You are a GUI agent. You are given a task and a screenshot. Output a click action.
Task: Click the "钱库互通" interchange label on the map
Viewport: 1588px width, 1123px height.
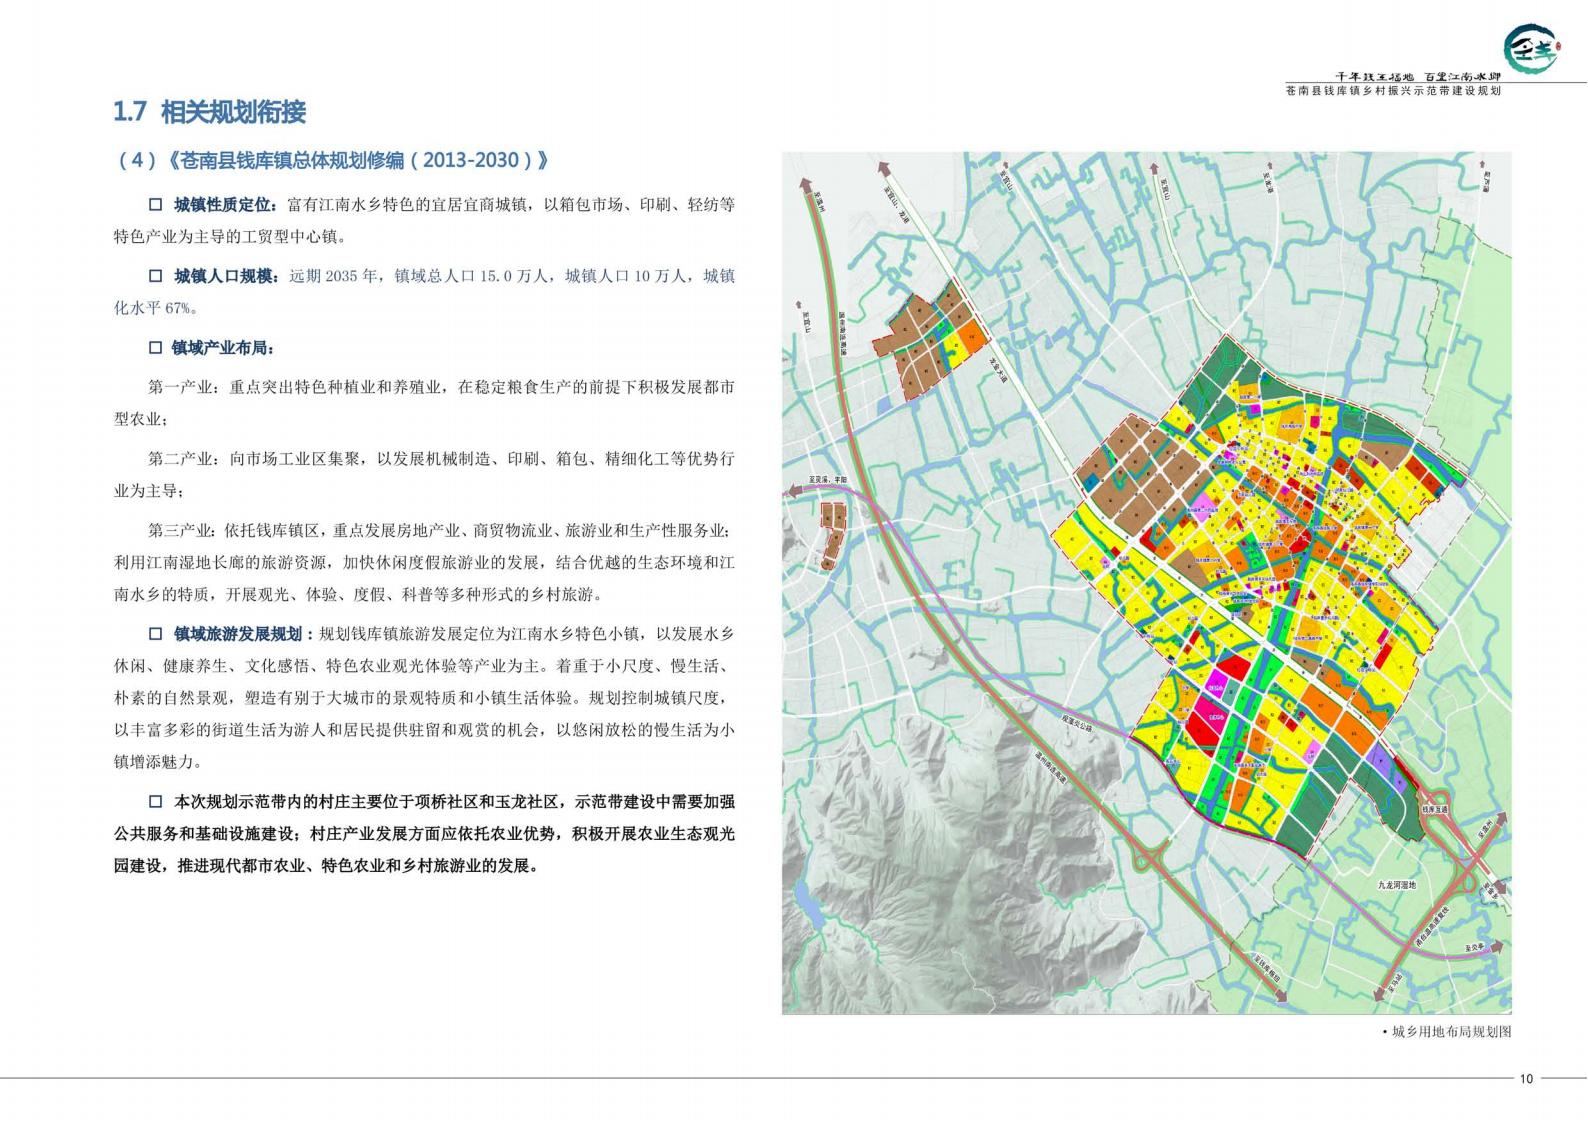pos(1435,807)
